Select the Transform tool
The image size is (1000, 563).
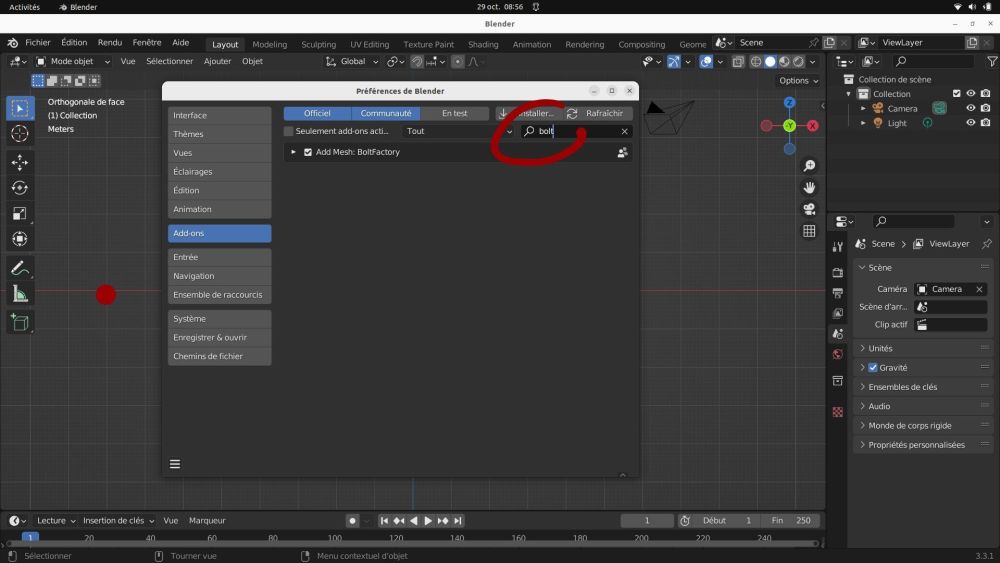pos(20,239)
